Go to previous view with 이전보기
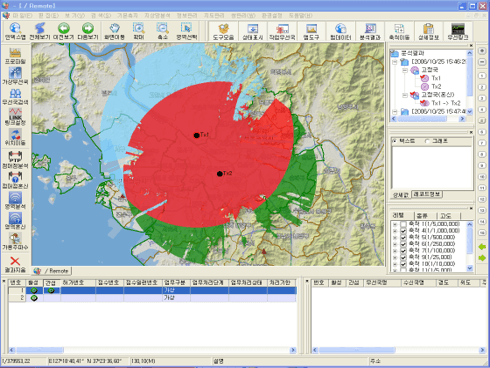 (x=63, y=31)
